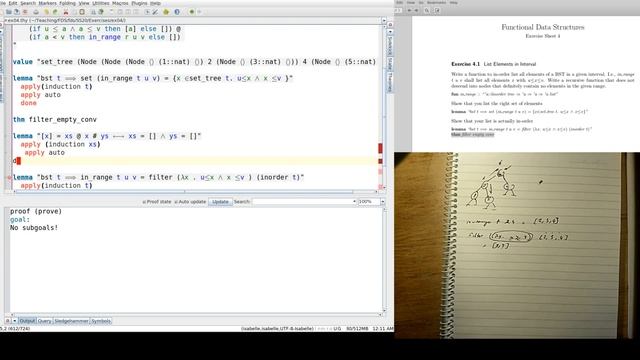The image size is (640, 360).
Task: Open the right dock dropdown arrow above Sidekick
Action: coord(390,31)
